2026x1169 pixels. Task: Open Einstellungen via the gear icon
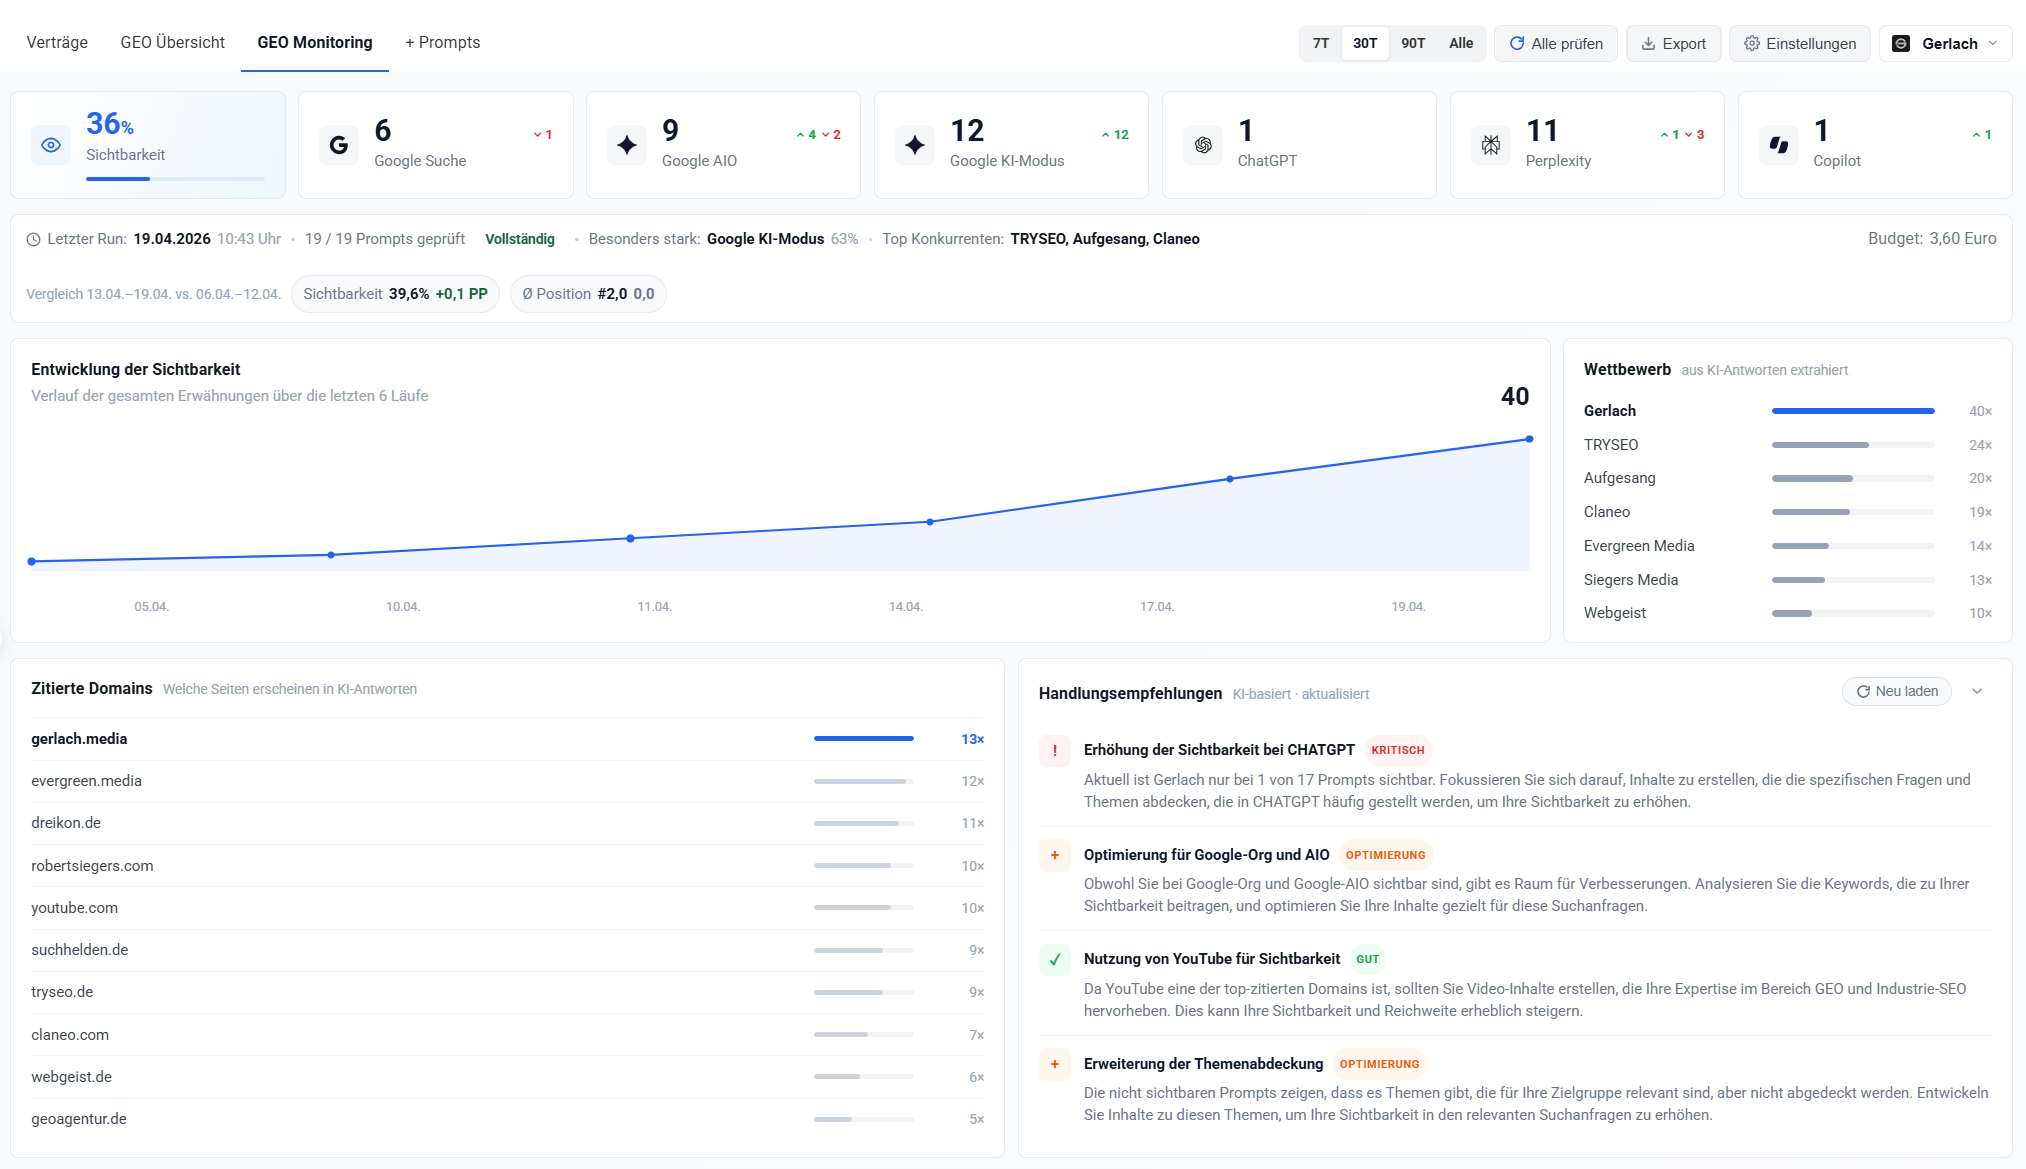(1799, 43)
